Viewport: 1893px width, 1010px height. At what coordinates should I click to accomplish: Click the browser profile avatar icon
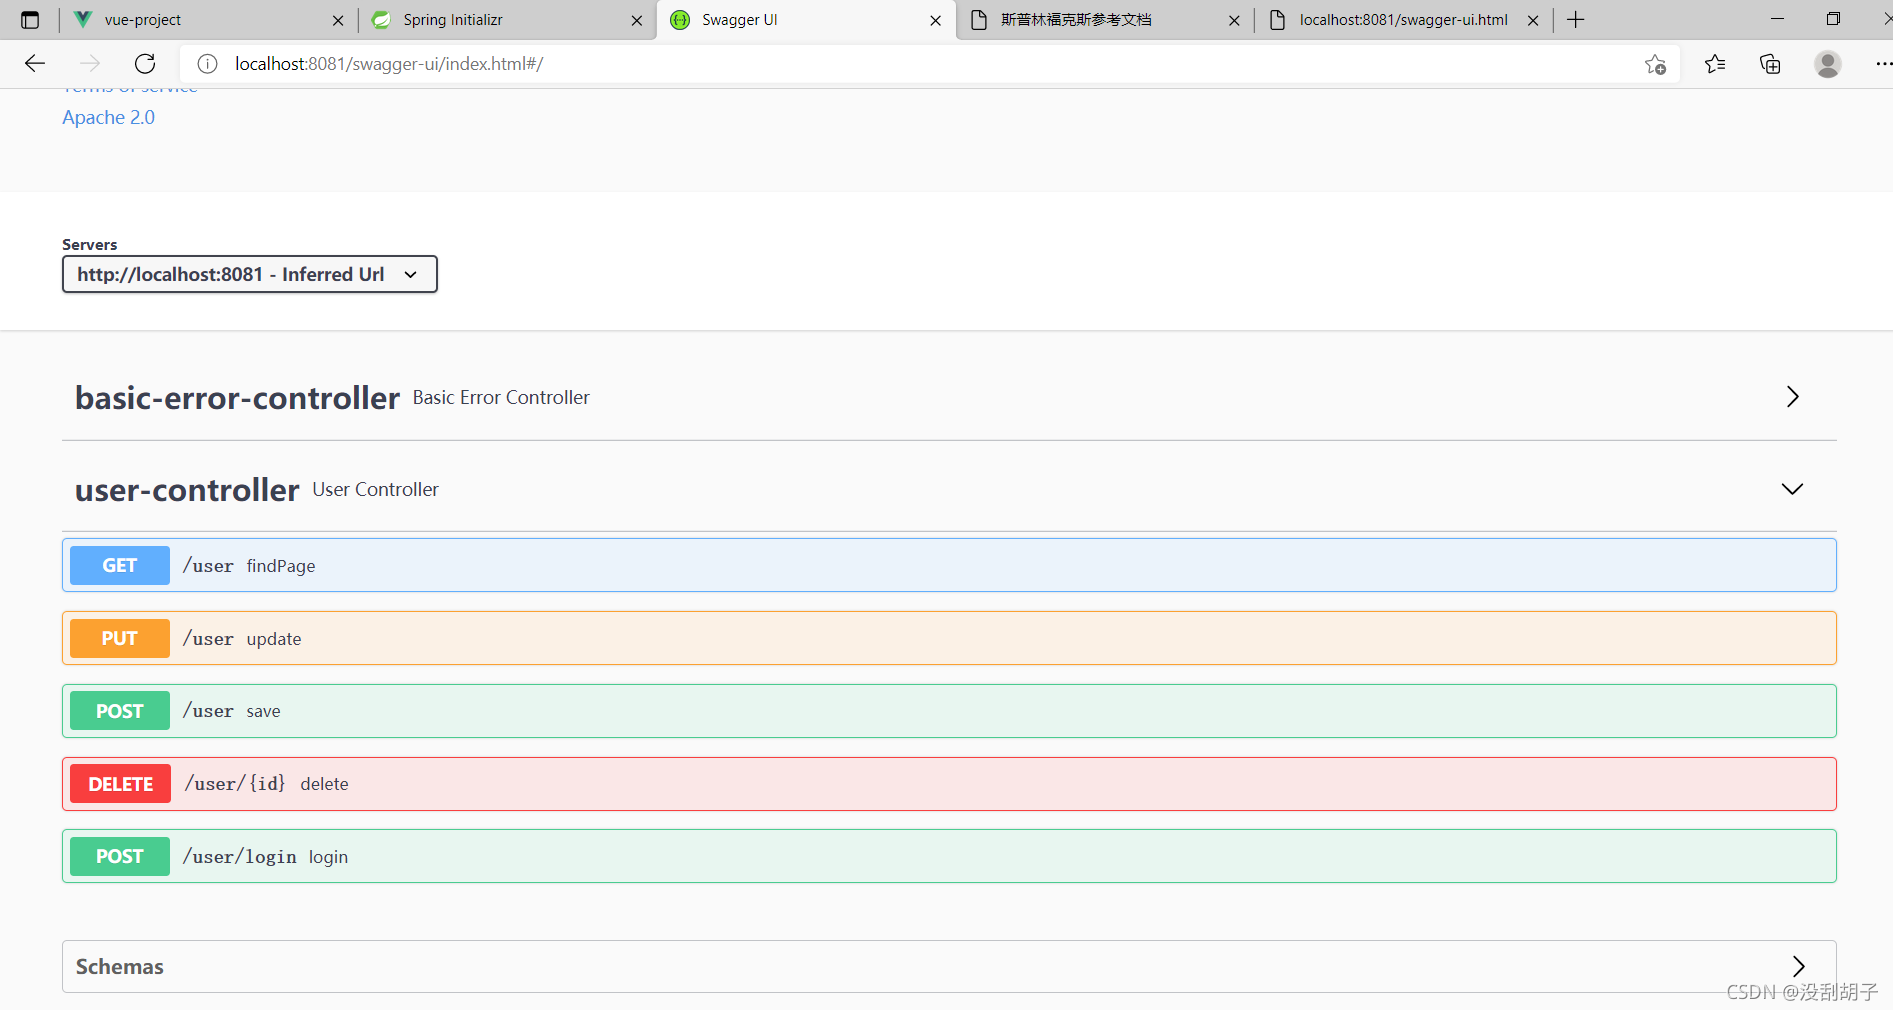pos(1827,63)
